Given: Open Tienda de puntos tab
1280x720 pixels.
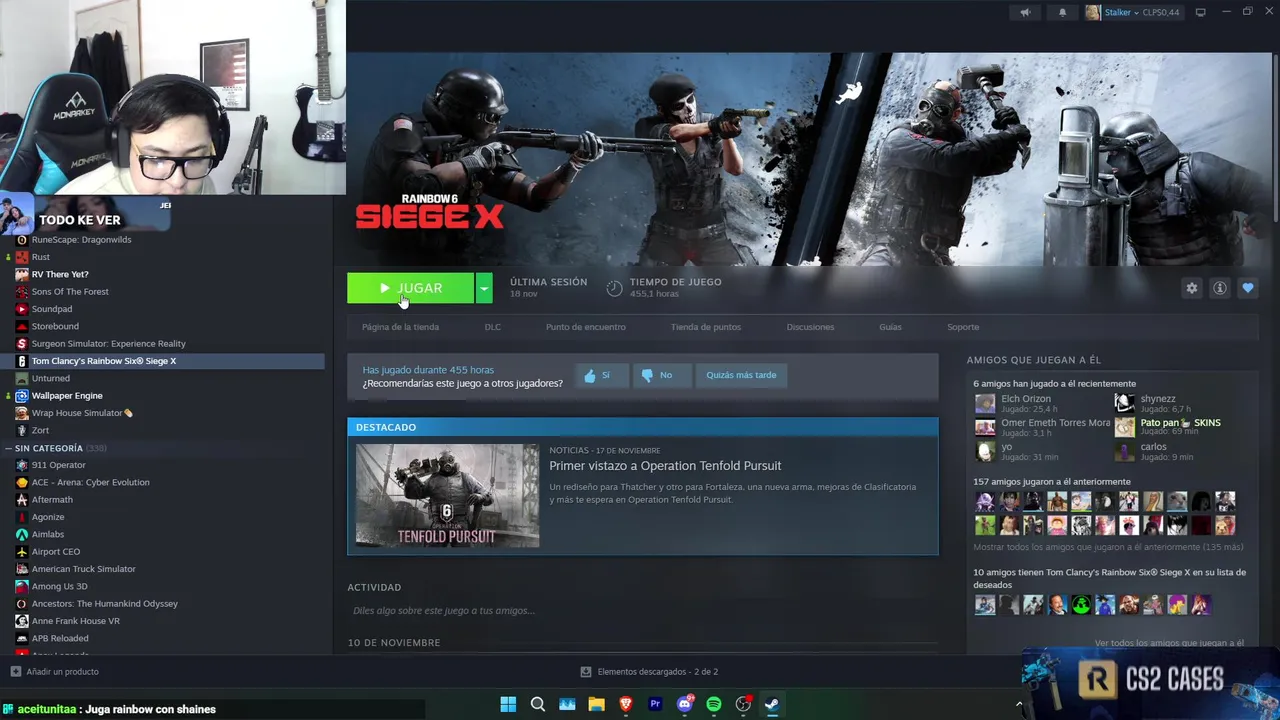Looking at the screenshot, I should point(706,327).
